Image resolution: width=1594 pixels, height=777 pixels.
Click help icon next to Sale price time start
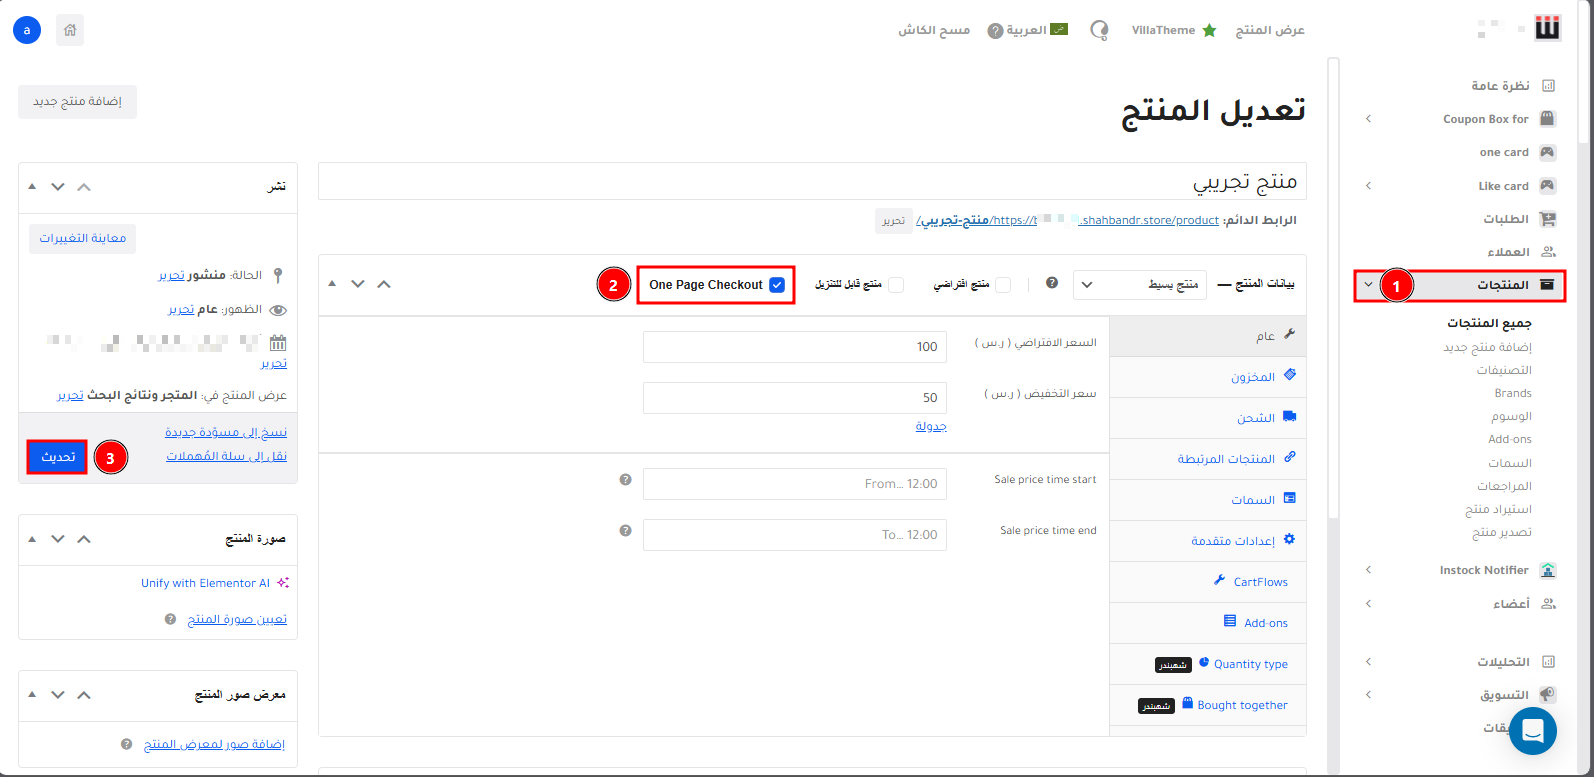[626, 480]
